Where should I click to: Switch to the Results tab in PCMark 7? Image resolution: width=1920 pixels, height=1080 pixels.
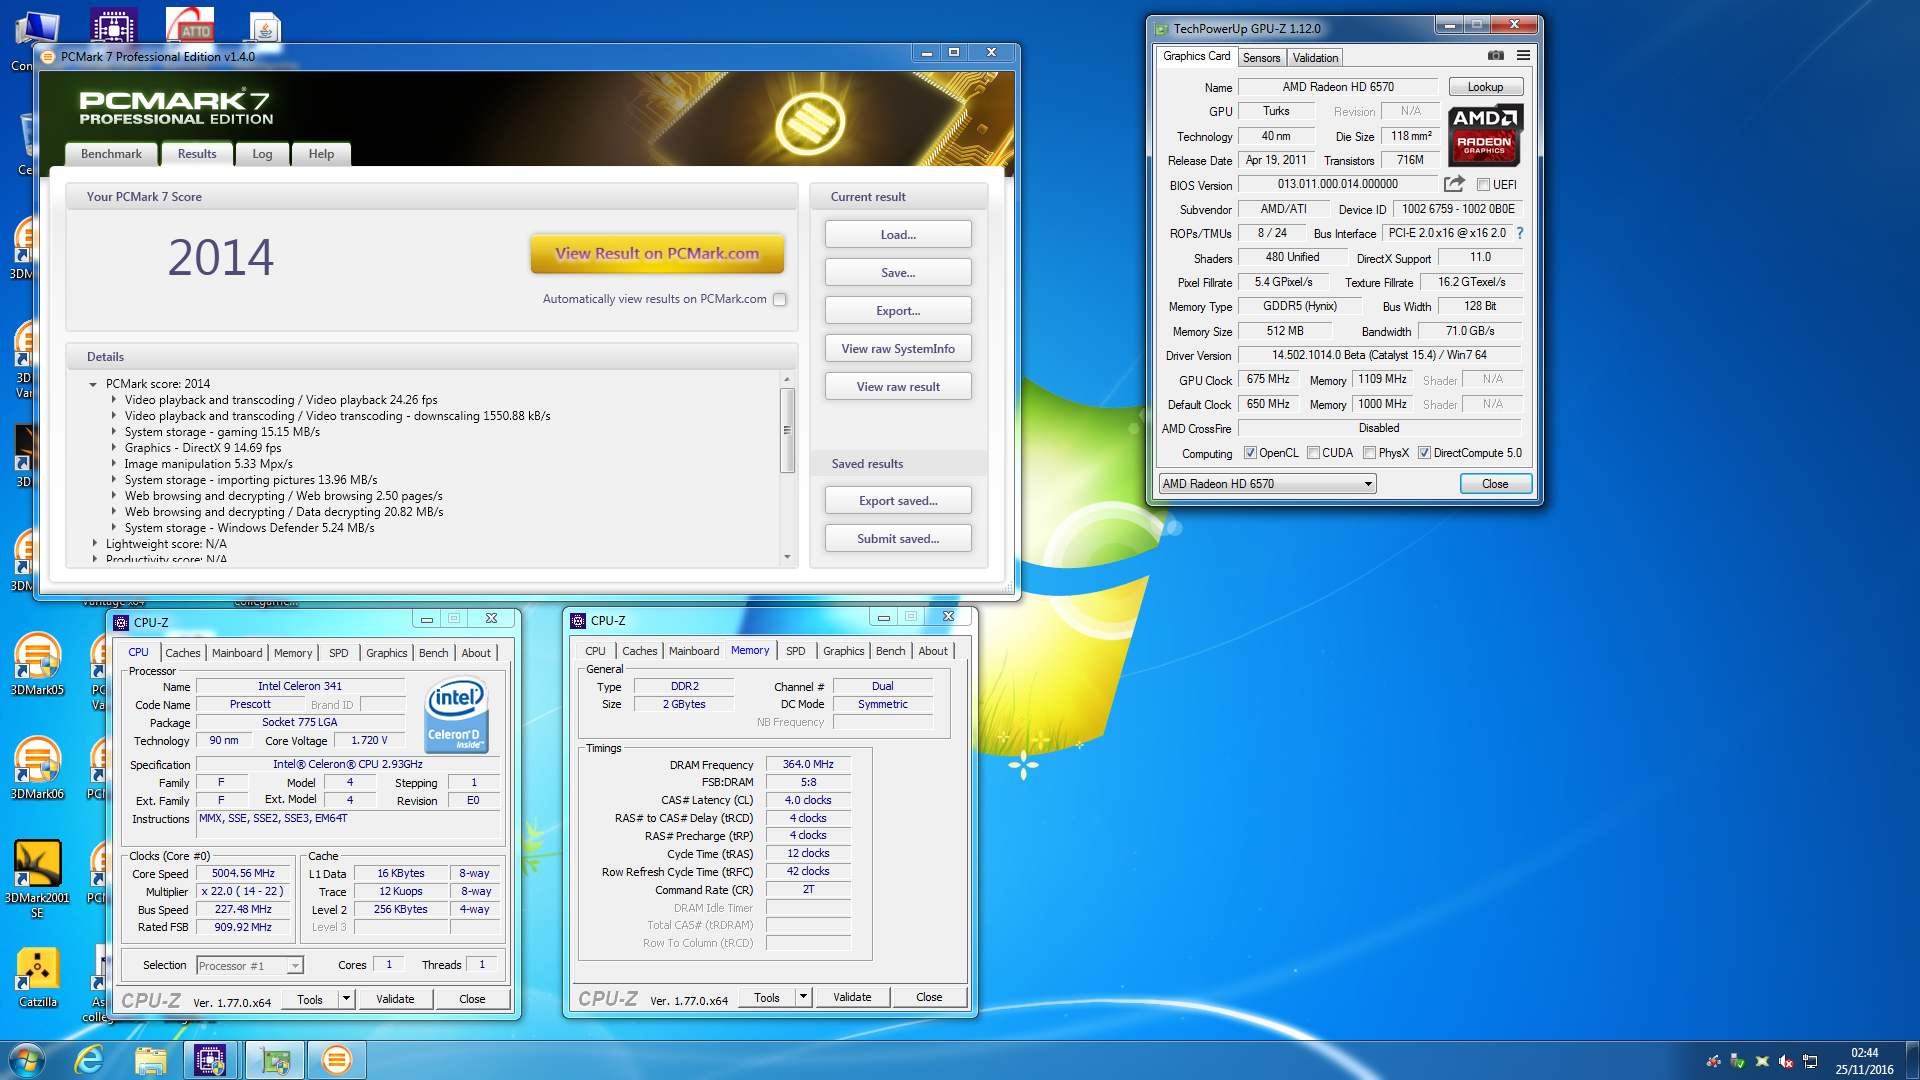(197, 154)
